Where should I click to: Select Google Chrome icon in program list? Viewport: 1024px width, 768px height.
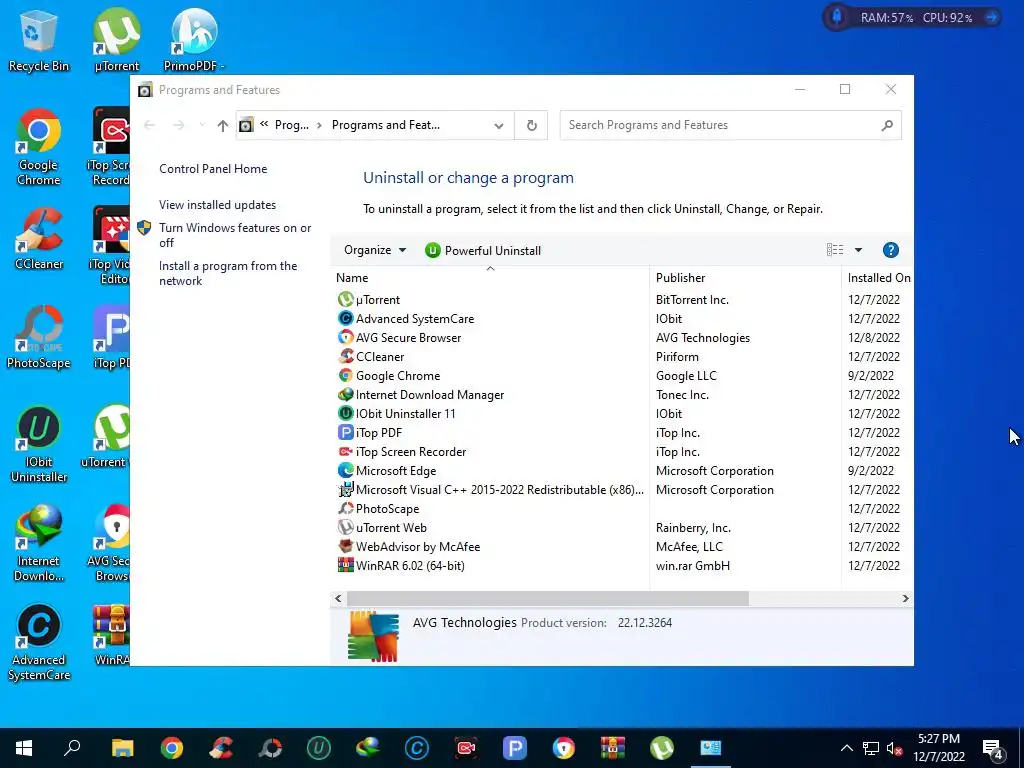pos(345,376)
